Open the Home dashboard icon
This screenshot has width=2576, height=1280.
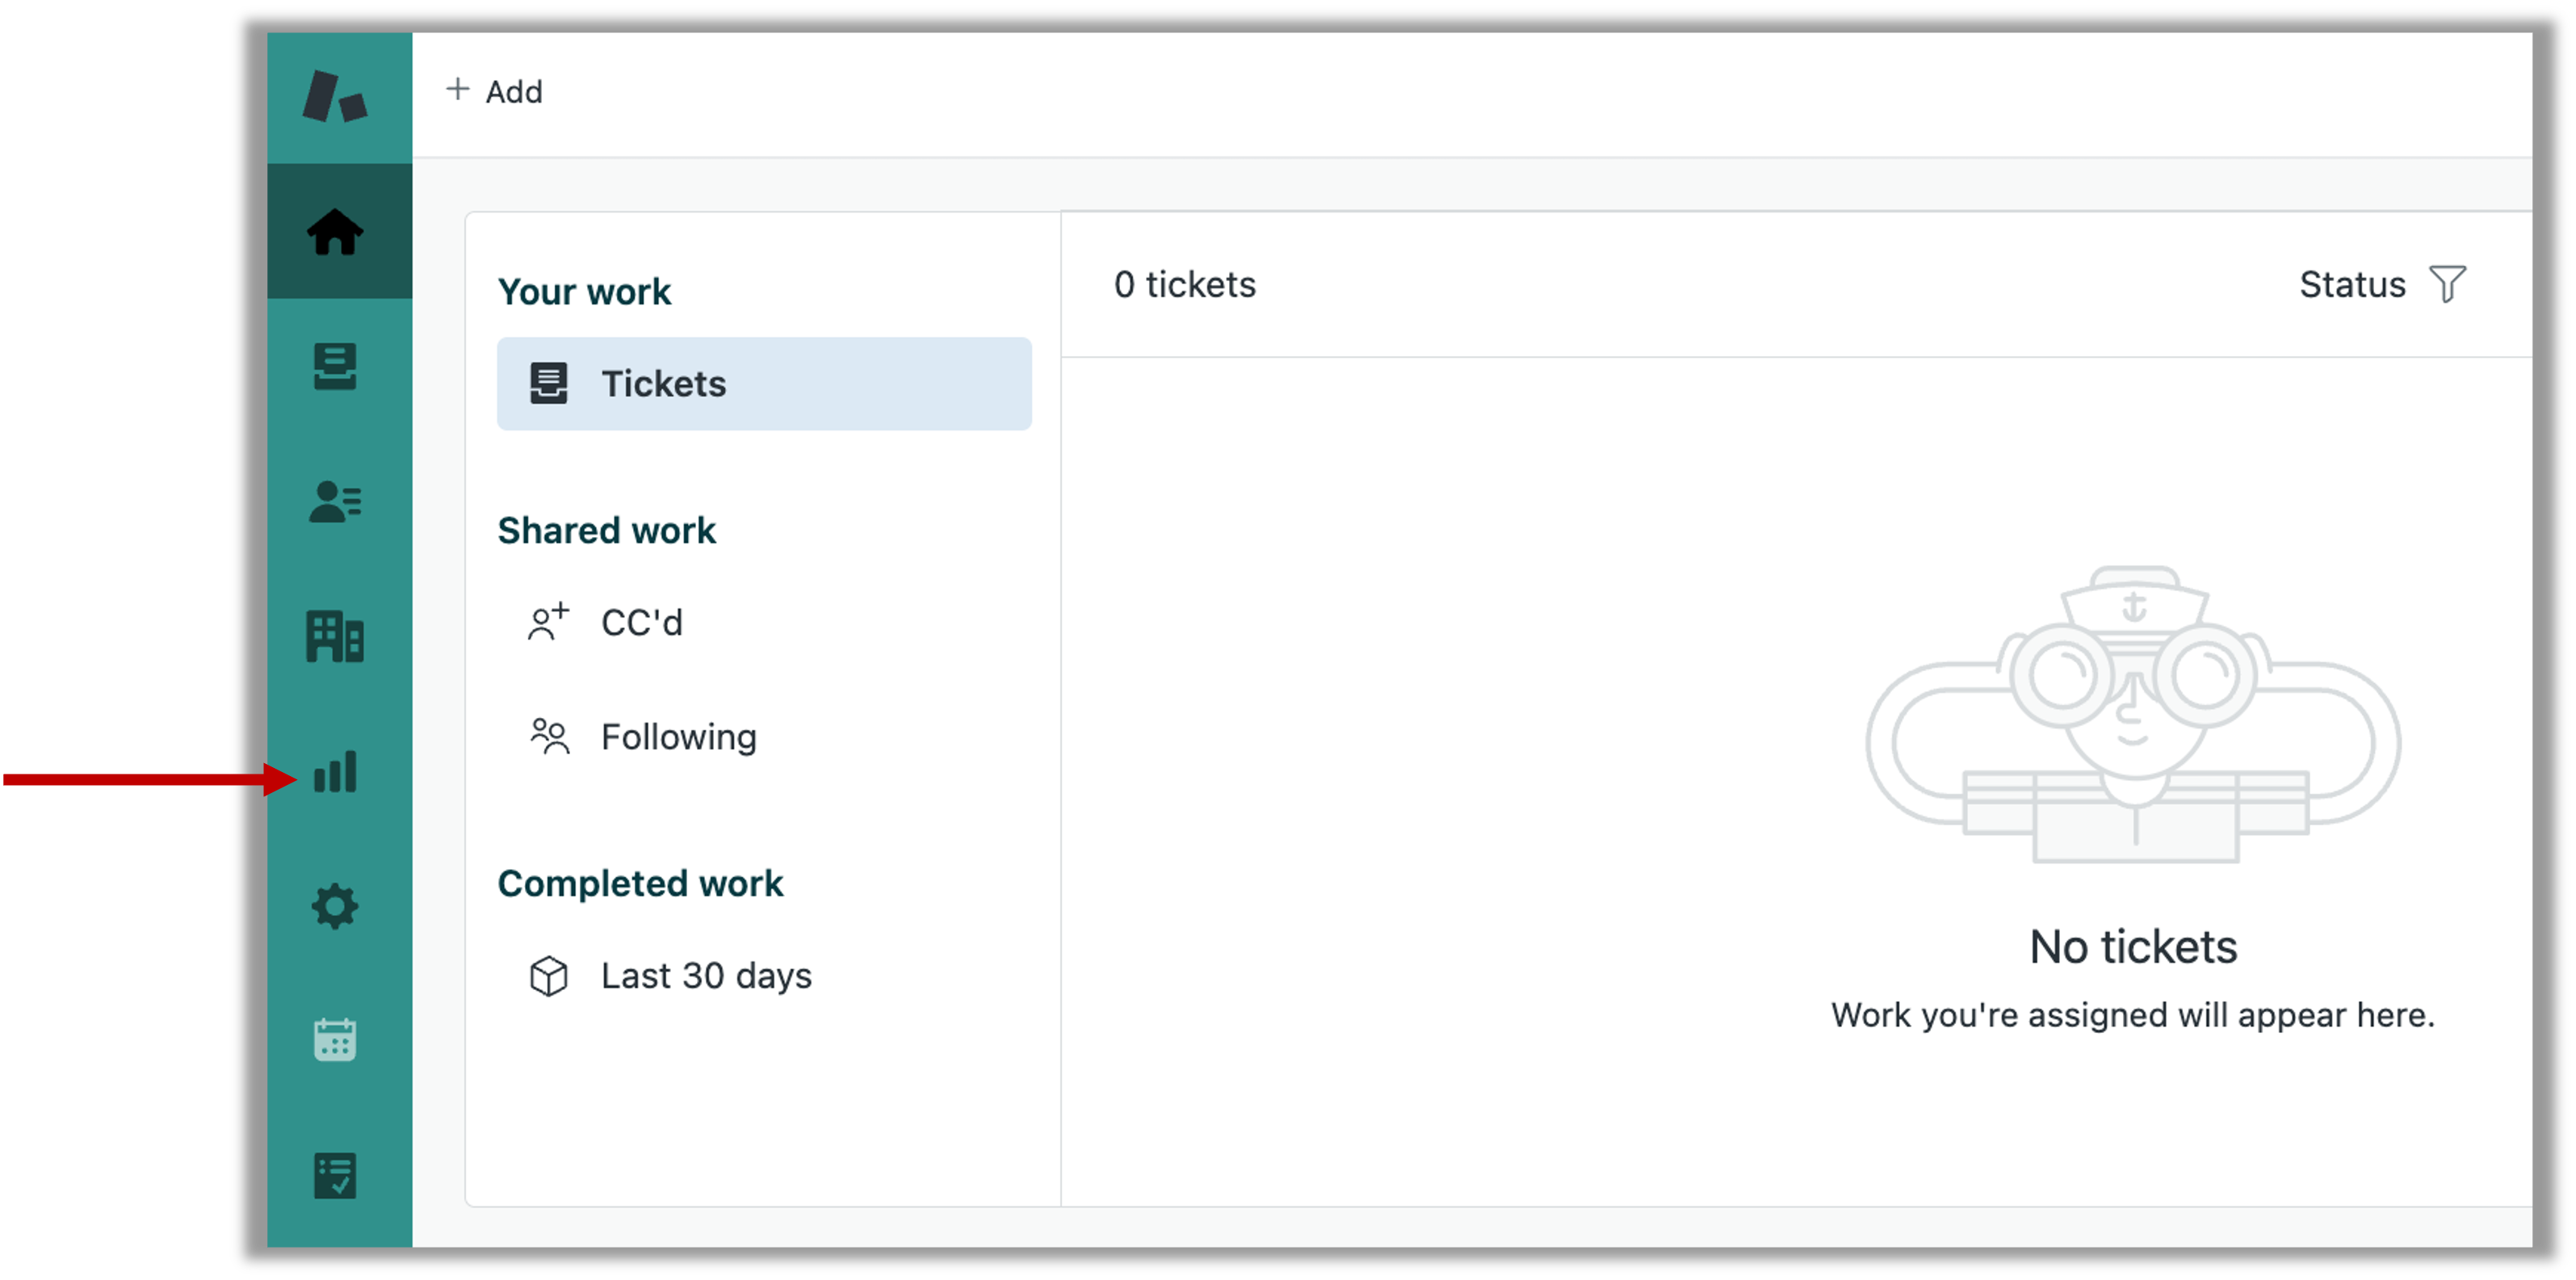tap(335, 231)
